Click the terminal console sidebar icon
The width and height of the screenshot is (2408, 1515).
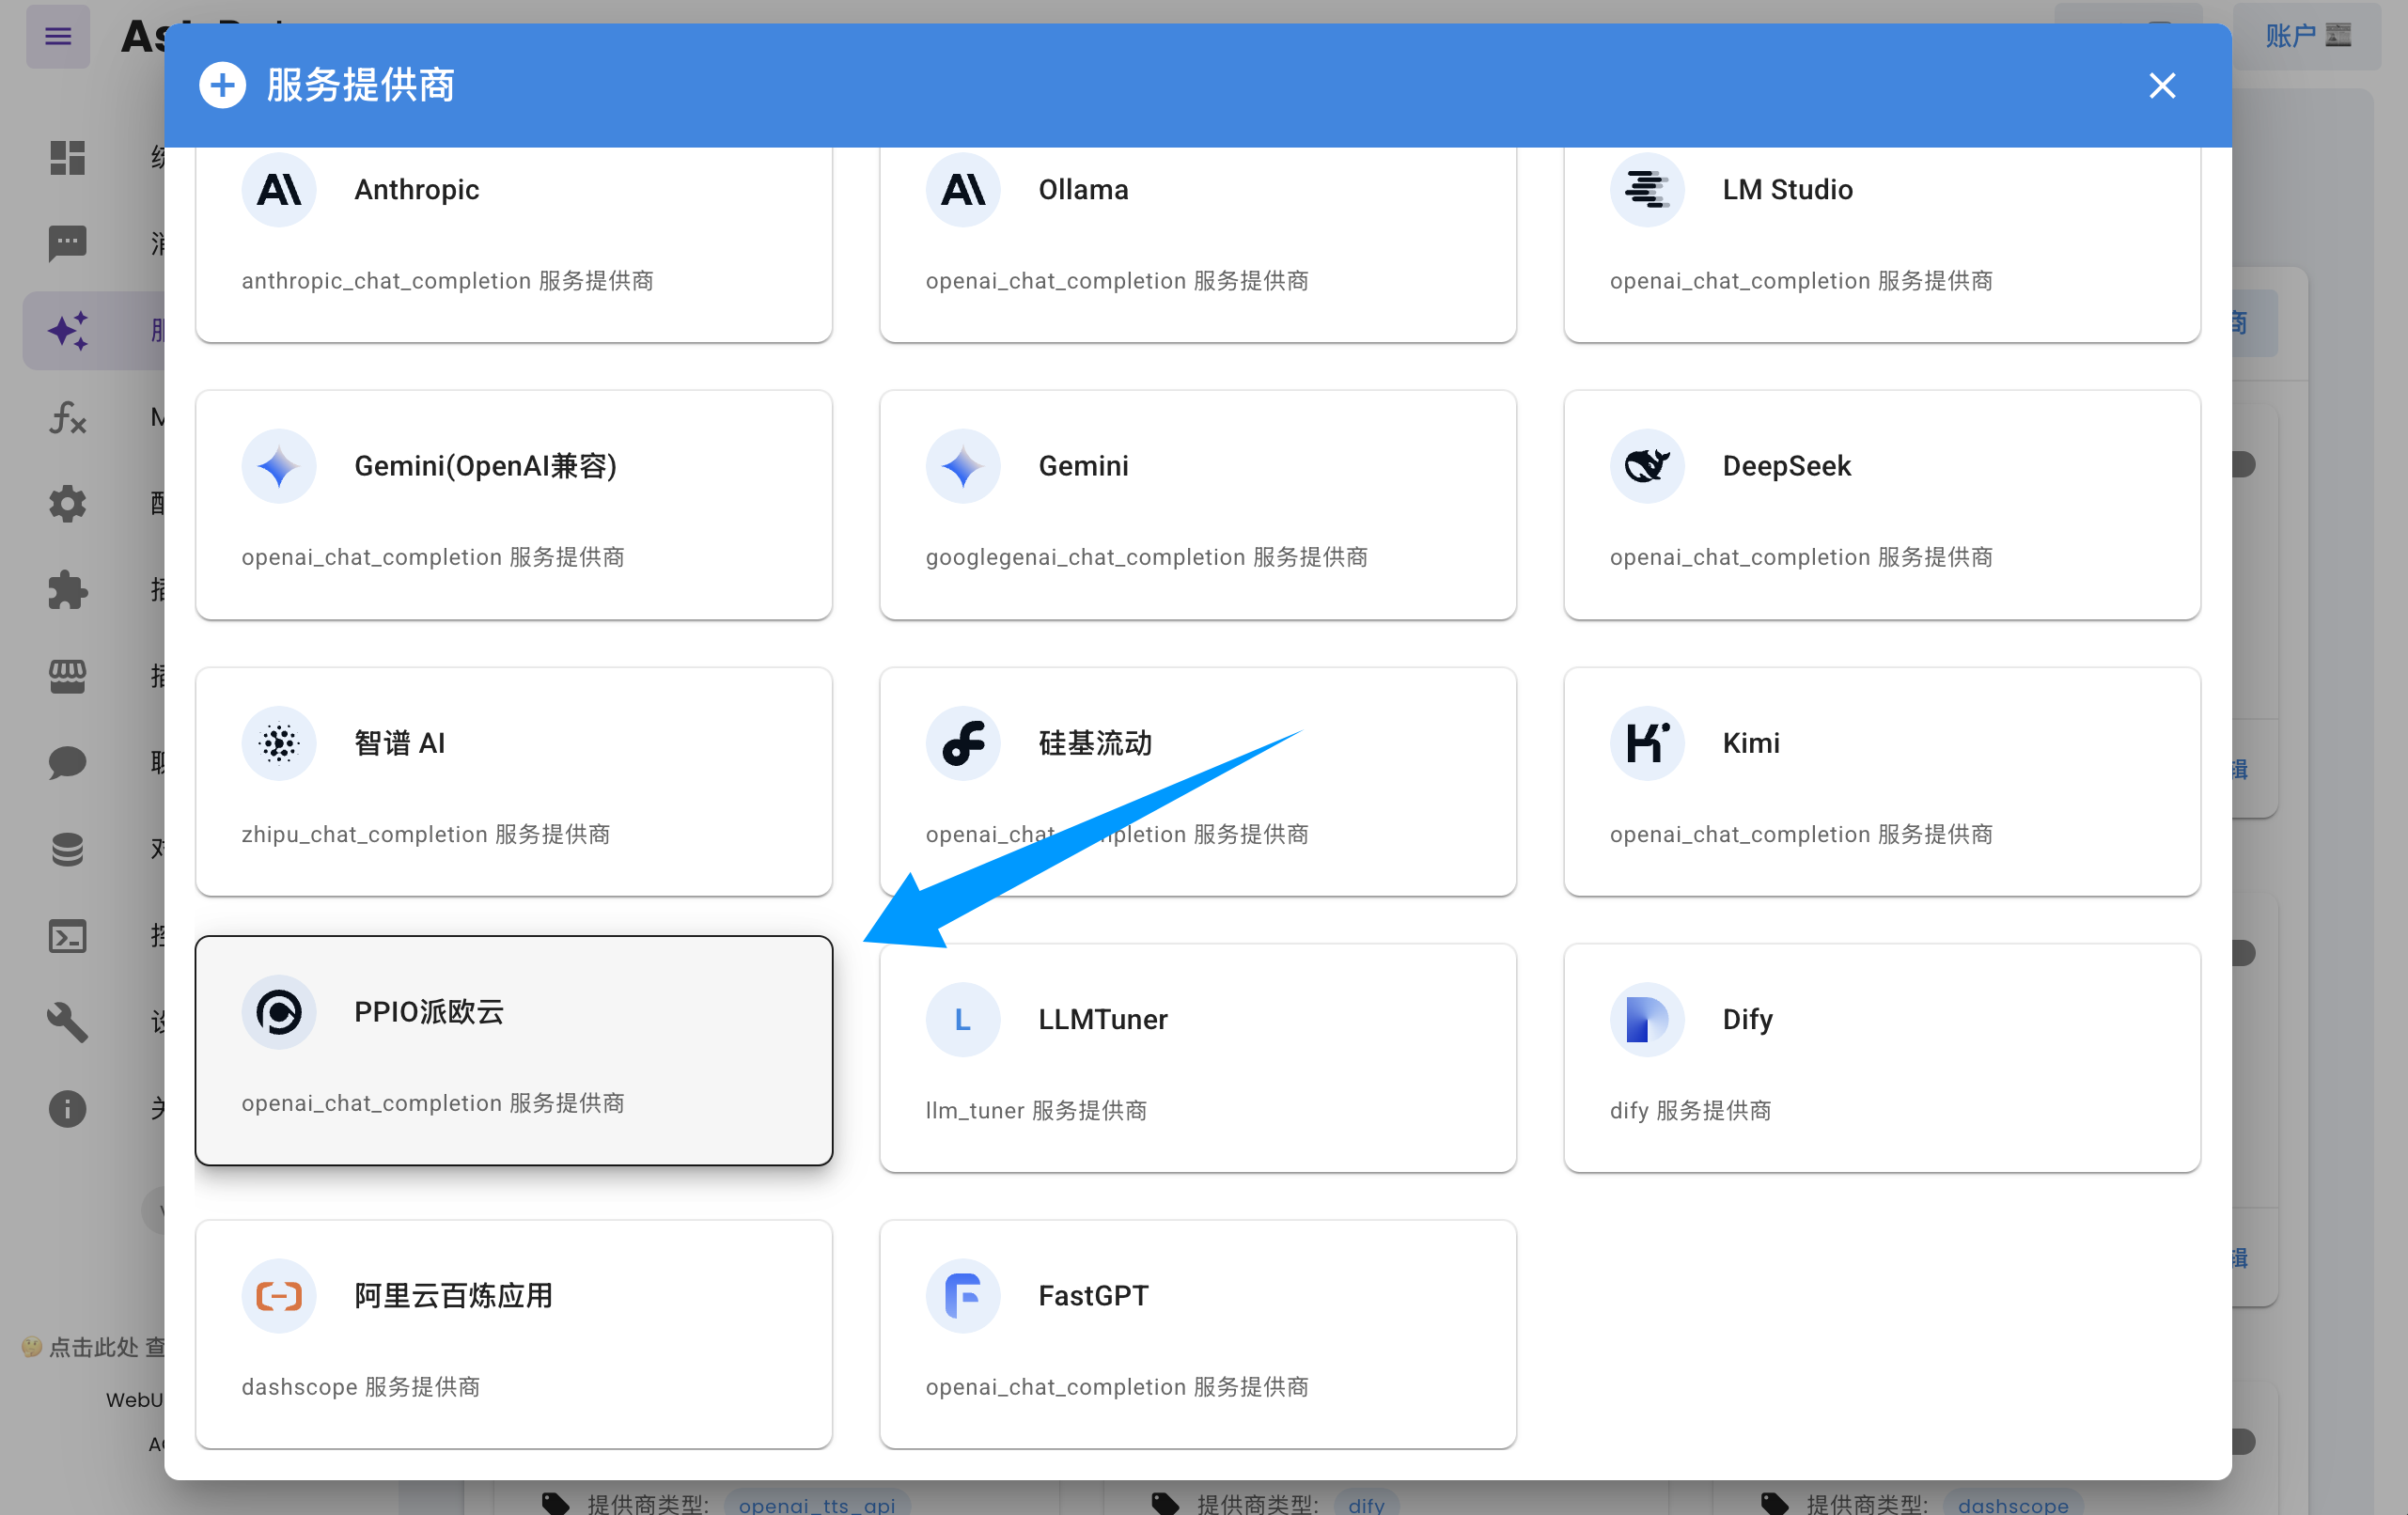click(67, 937)
